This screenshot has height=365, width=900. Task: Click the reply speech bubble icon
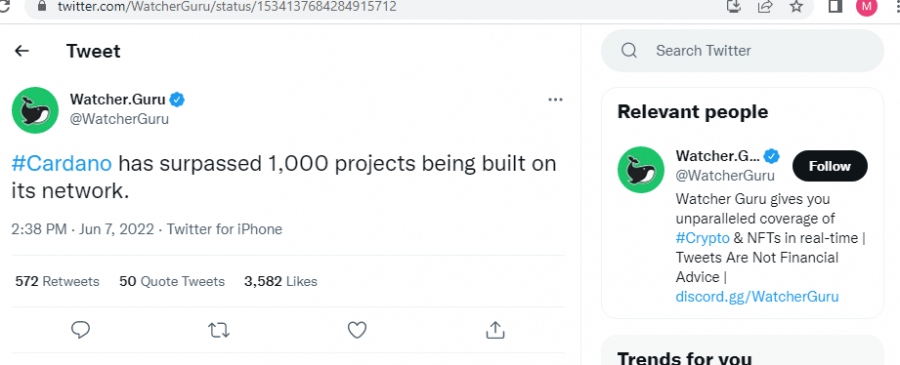tap(80, 329)
